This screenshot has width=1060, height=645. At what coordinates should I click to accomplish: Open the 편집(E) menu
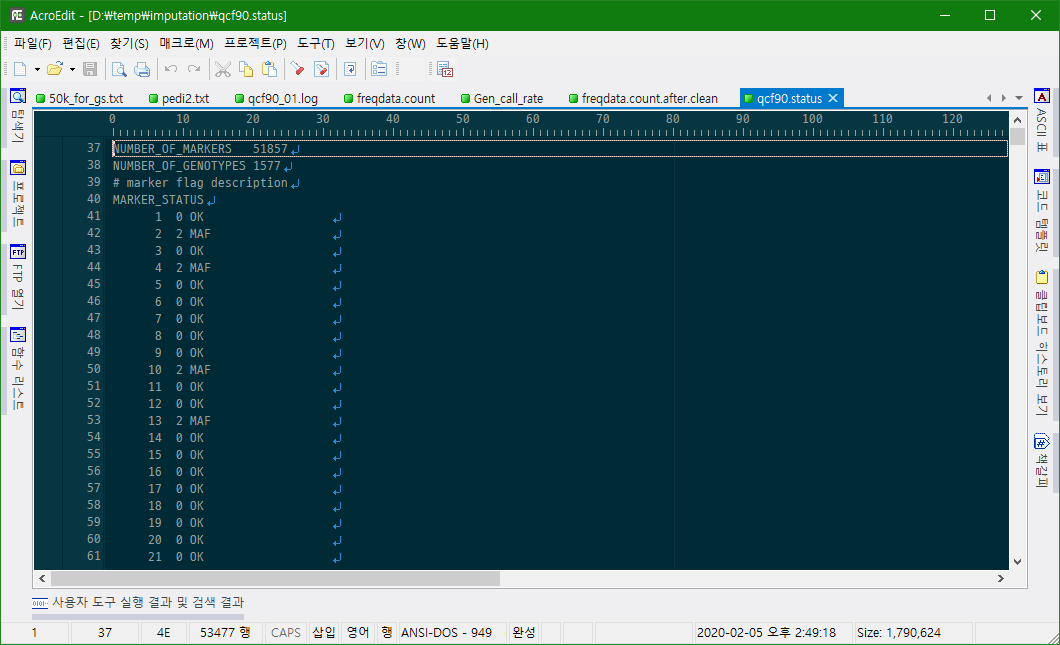point(80,44)
